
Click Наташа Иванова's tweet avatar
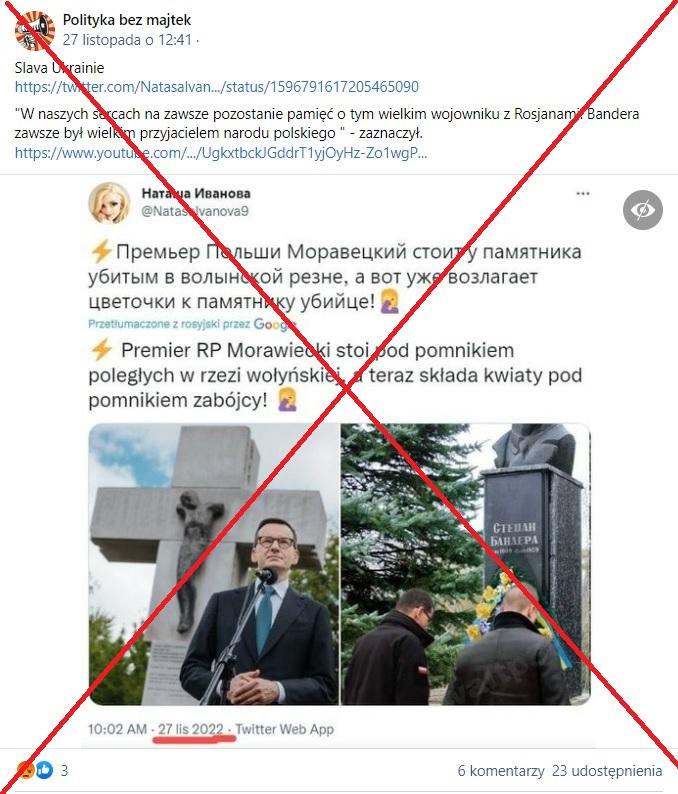[x=109, y=203]
